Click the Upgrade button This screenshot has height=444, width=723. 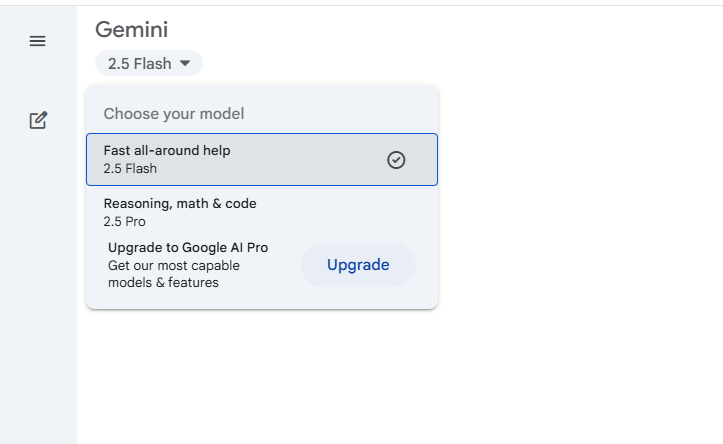(358, 265)
